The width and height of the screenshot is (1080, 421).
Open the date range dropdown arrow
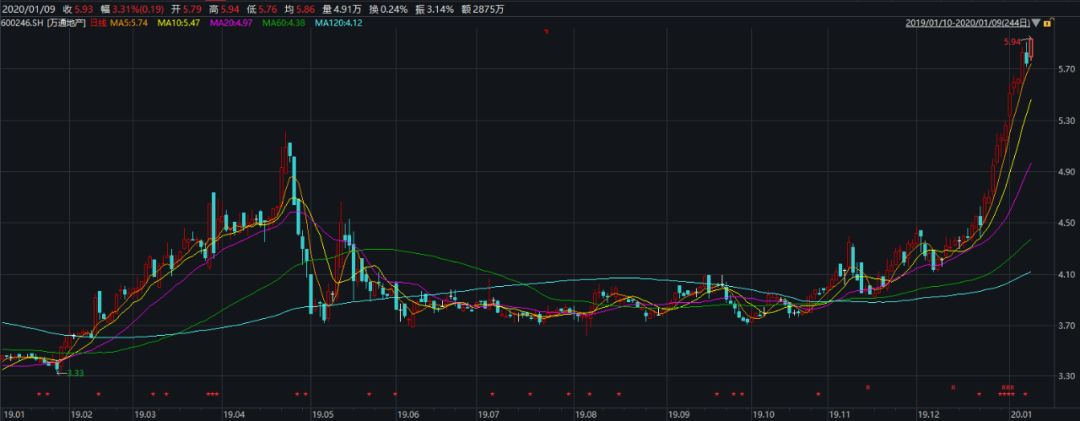click(x=1035, y=21)
